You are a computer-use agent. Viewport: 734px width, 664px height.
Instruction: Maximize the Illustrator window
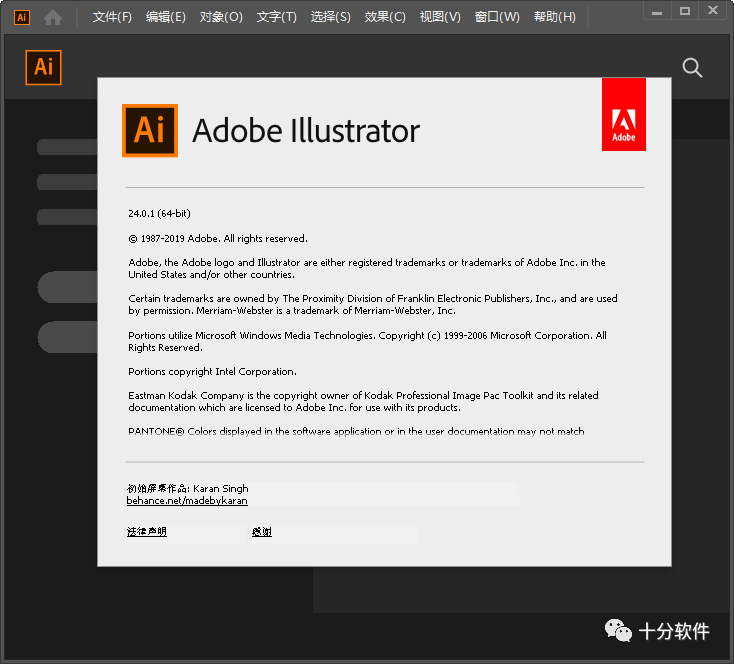[685, 11]
